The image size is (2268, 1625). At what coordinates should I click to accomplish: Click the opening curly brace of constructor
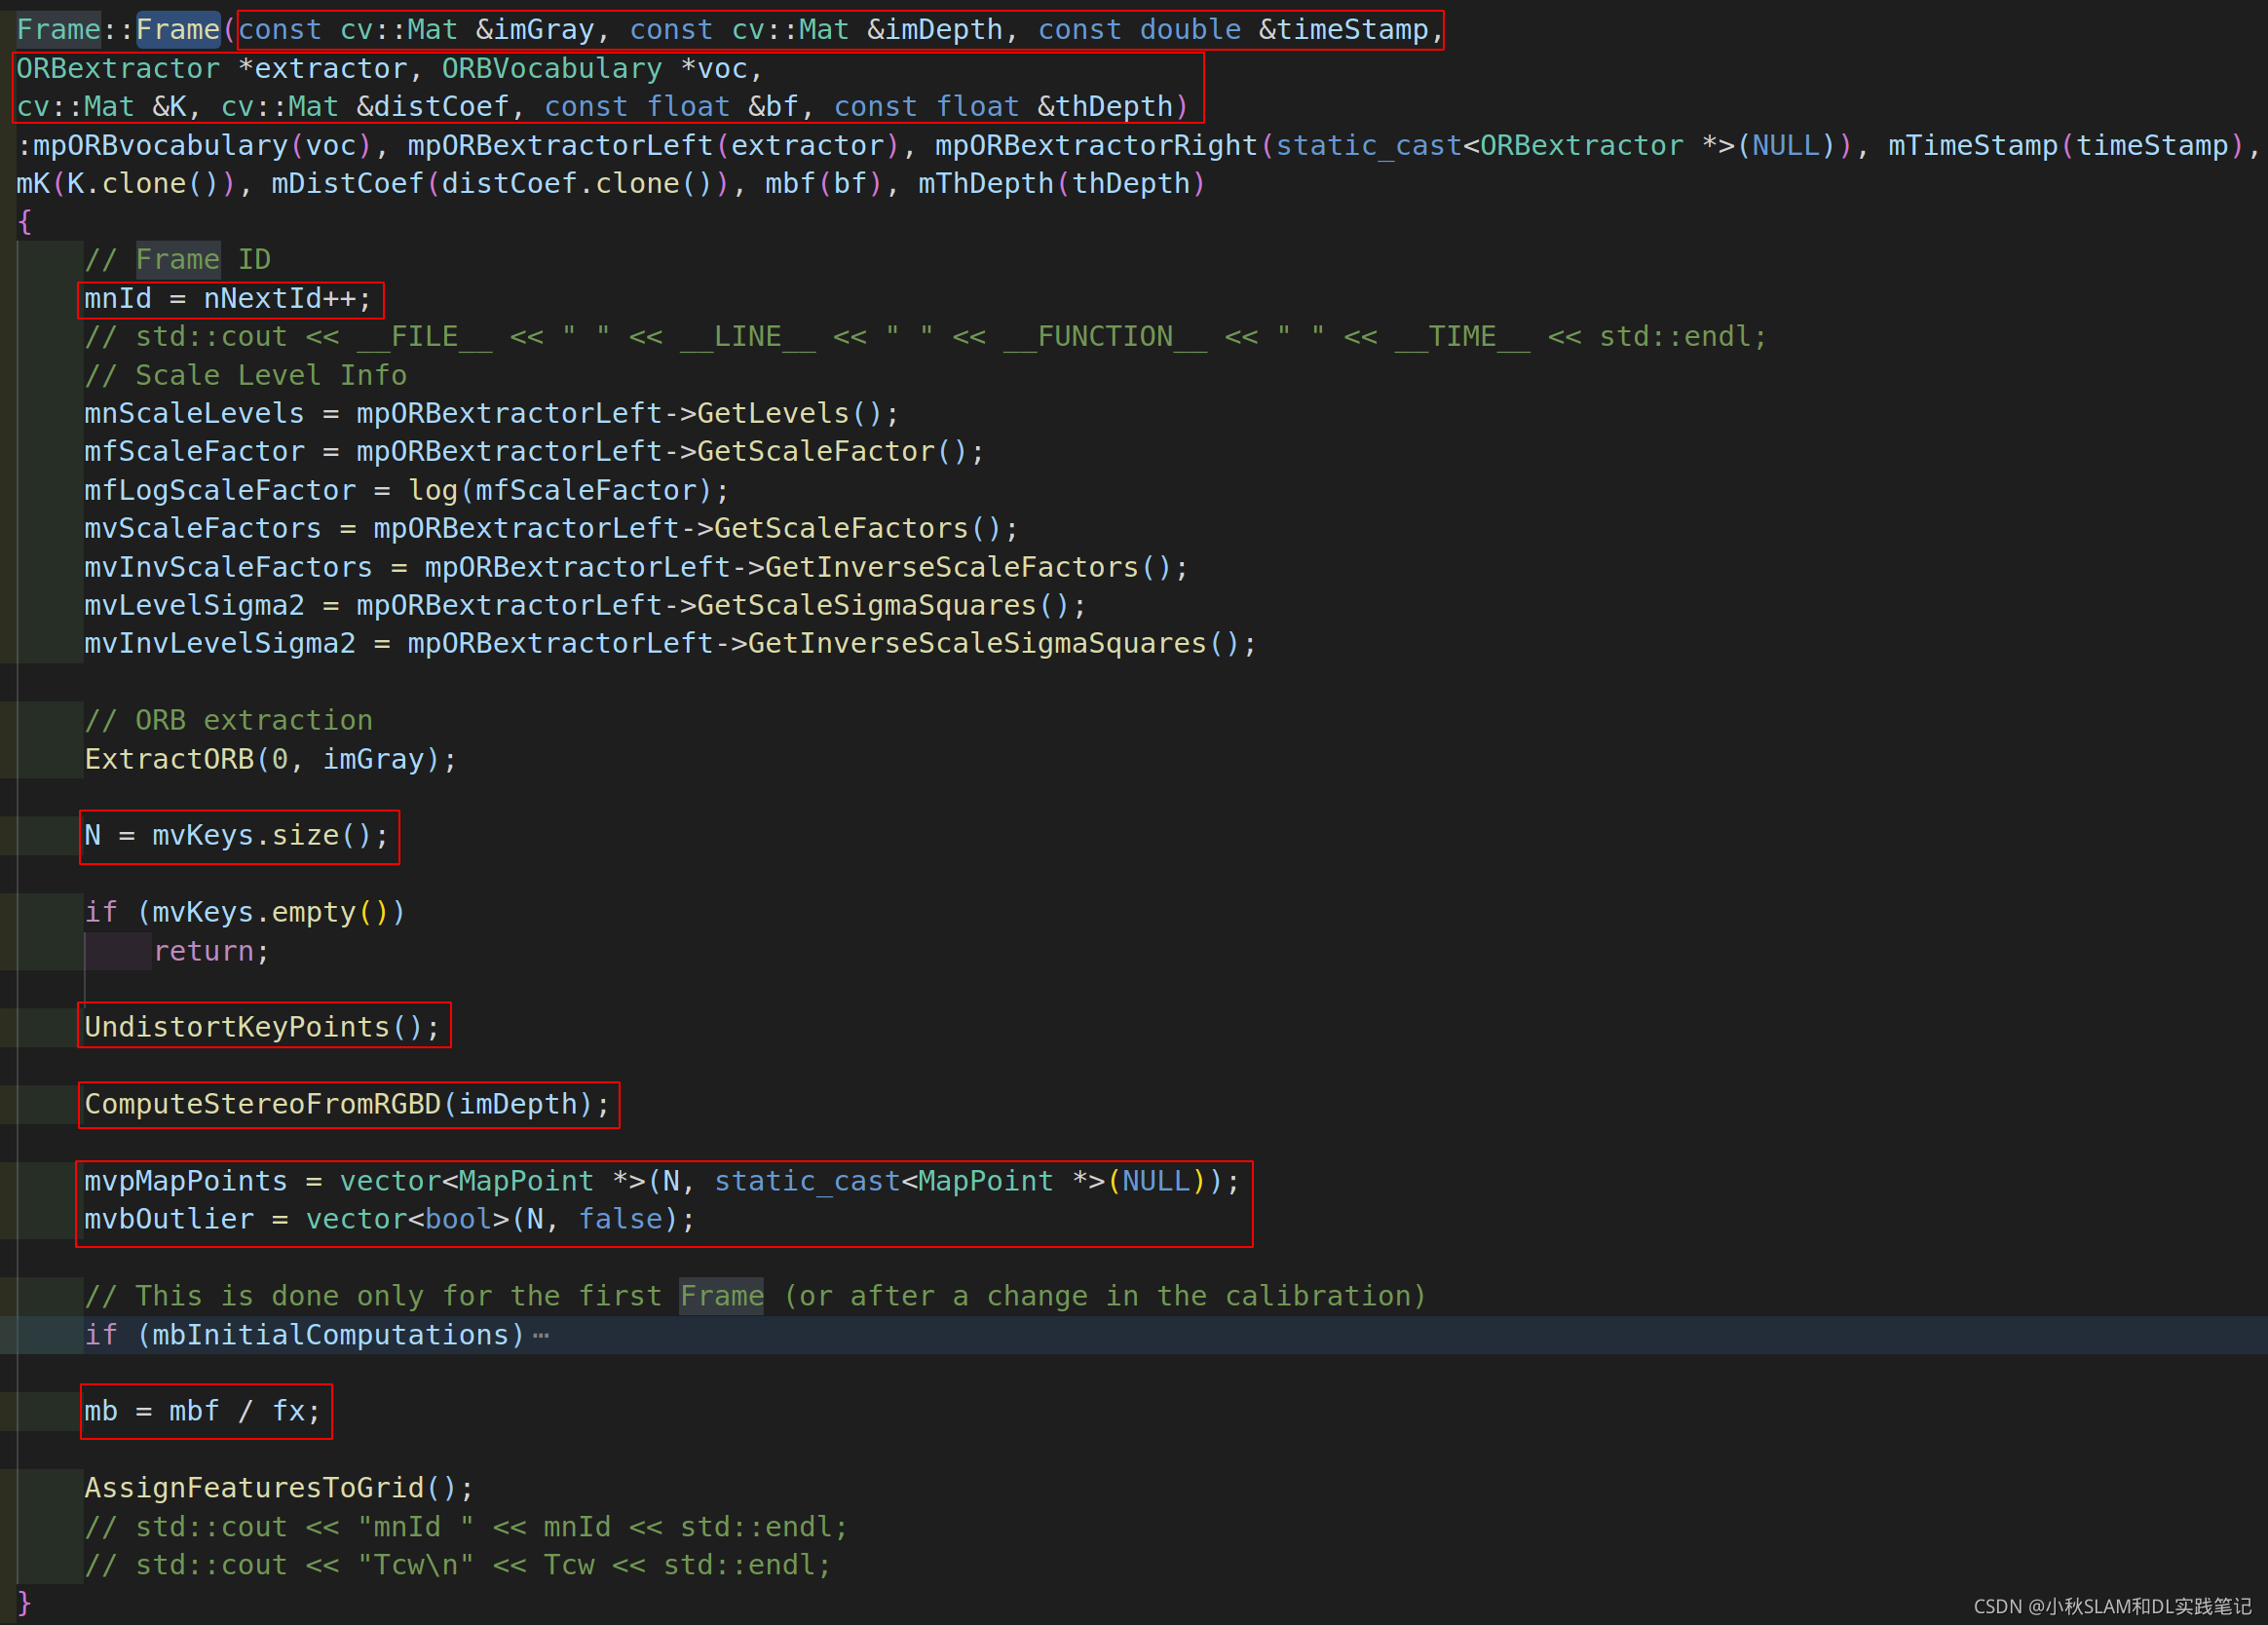tap(25, 222)
